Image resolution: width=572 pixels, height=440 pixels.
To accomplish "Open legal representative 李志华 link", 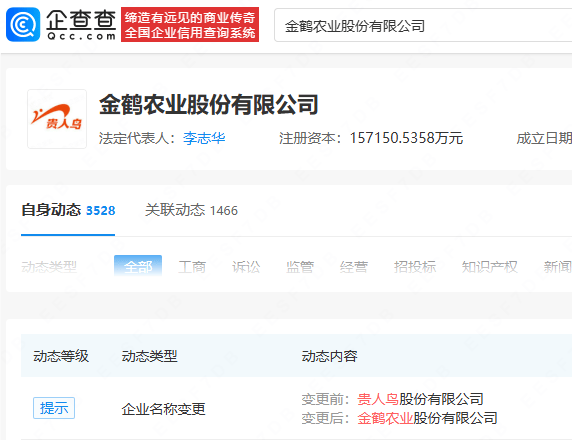I will [204, 138].
